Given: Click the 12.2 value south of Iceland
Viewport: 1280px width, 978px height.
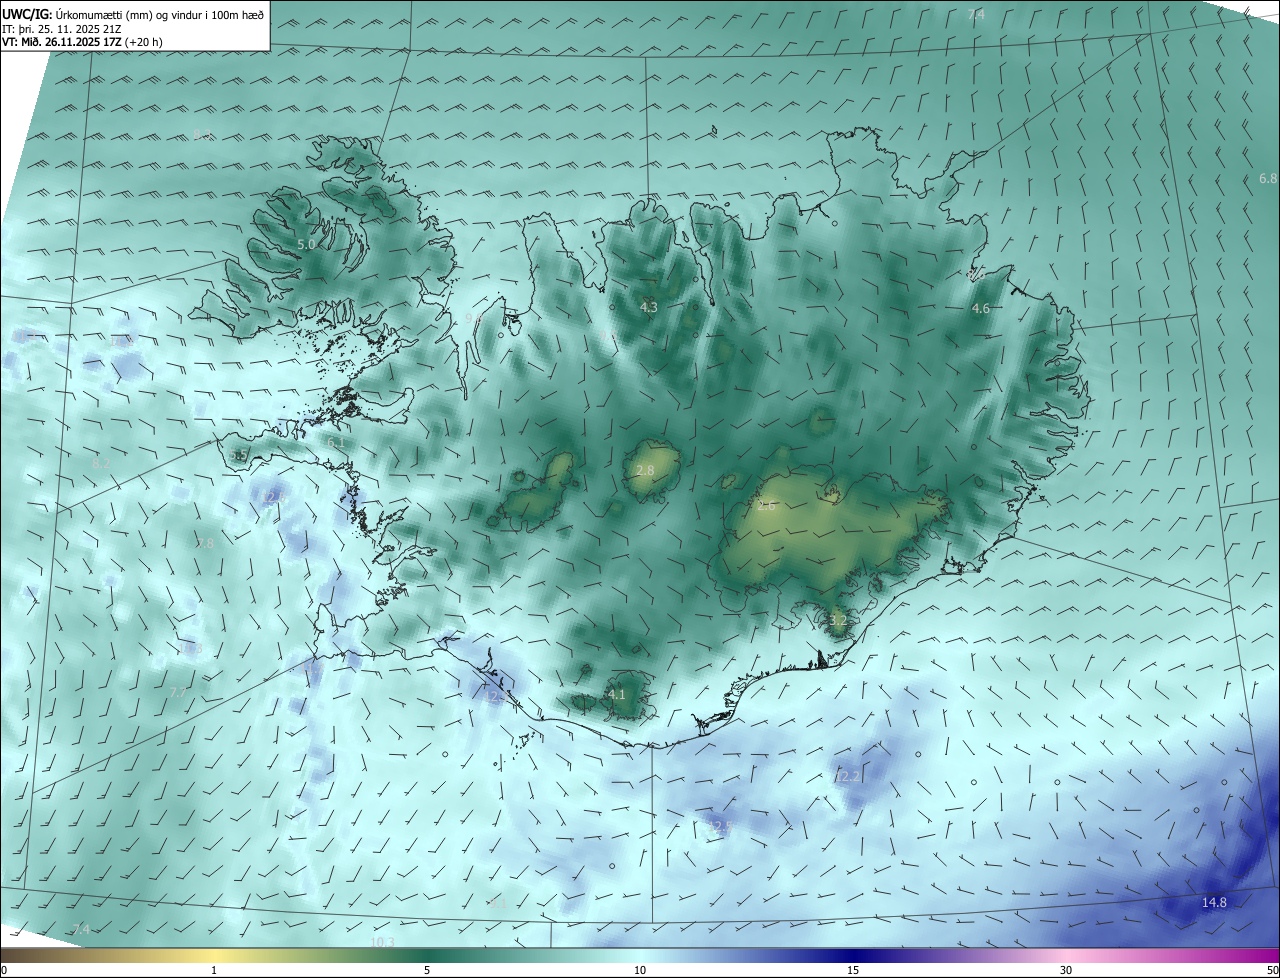Looking at the screenshot, I should click(847, 777).
